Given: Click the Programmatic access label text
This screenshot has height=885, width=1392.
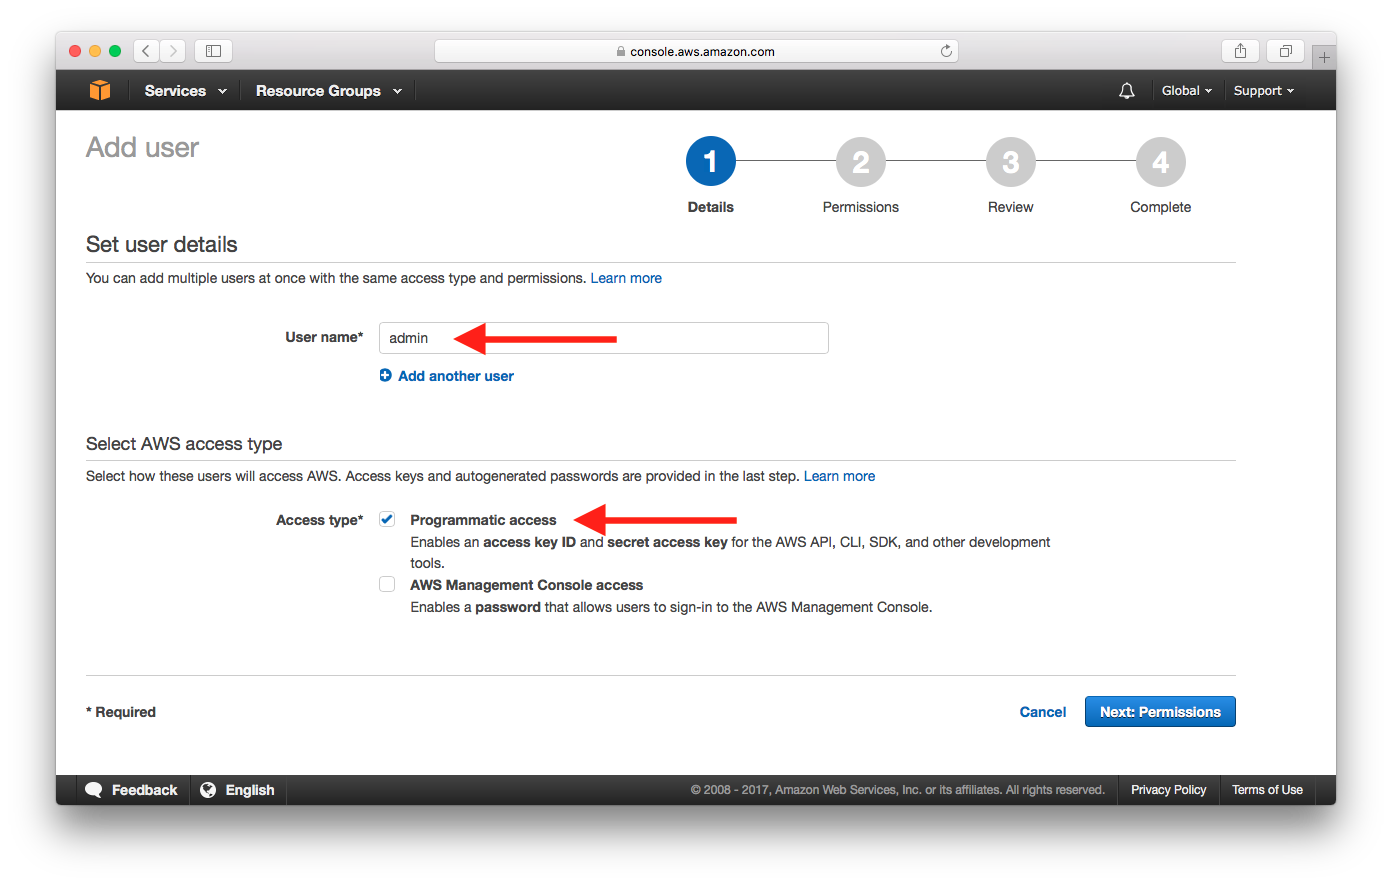Looking at the screenshot, I should [483, 520].
